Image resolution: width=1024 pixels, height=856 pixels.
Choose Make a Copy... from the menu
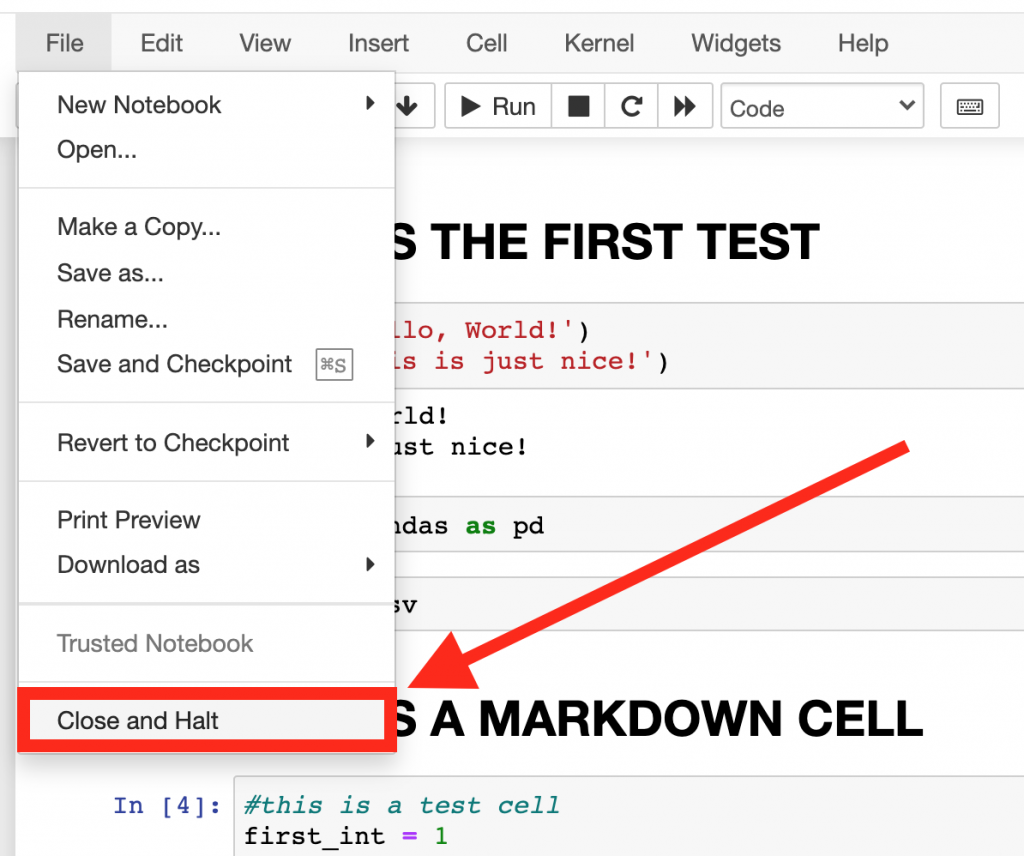coord(138,227)
